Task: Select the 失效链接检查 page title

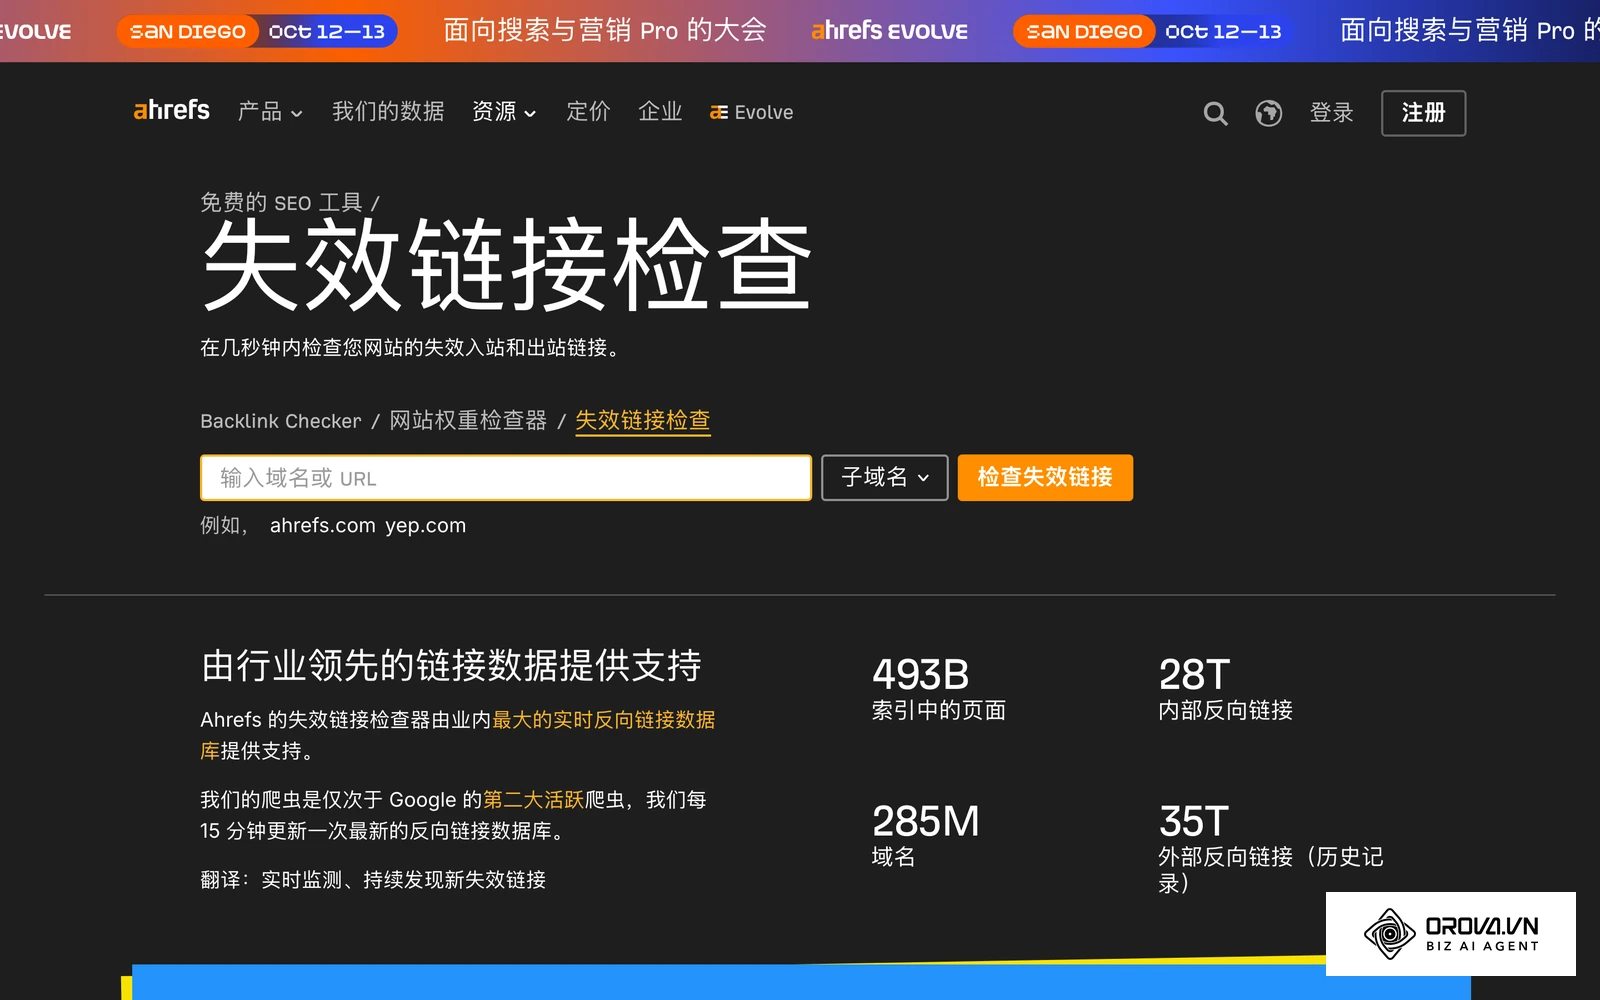Action: (x=506, y=266)
